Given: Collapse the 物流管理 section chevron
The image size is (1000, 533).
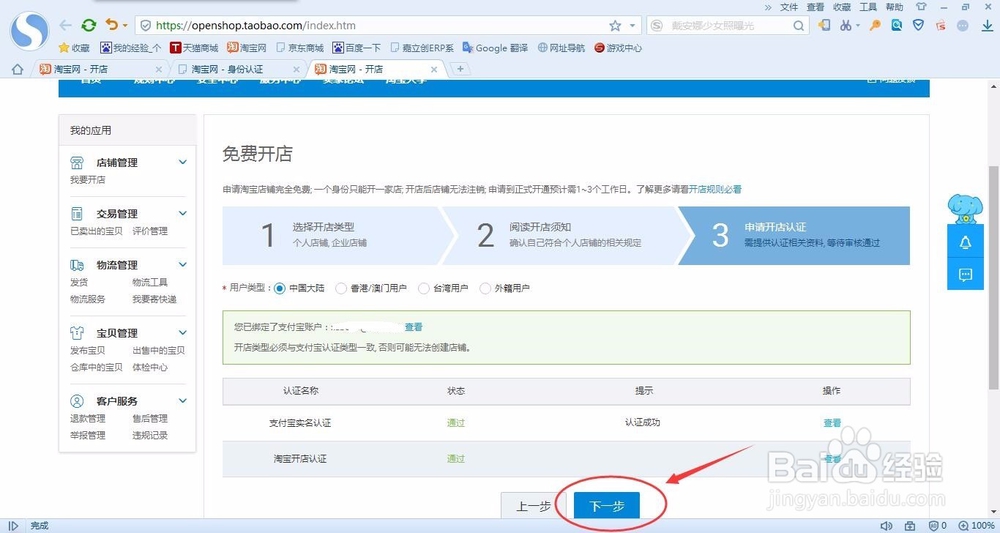Looking at the screenshot, I should pos(182,264).
